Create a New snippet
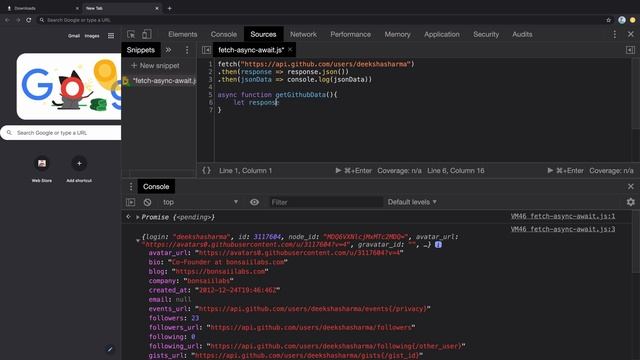 tap(155, 65)
